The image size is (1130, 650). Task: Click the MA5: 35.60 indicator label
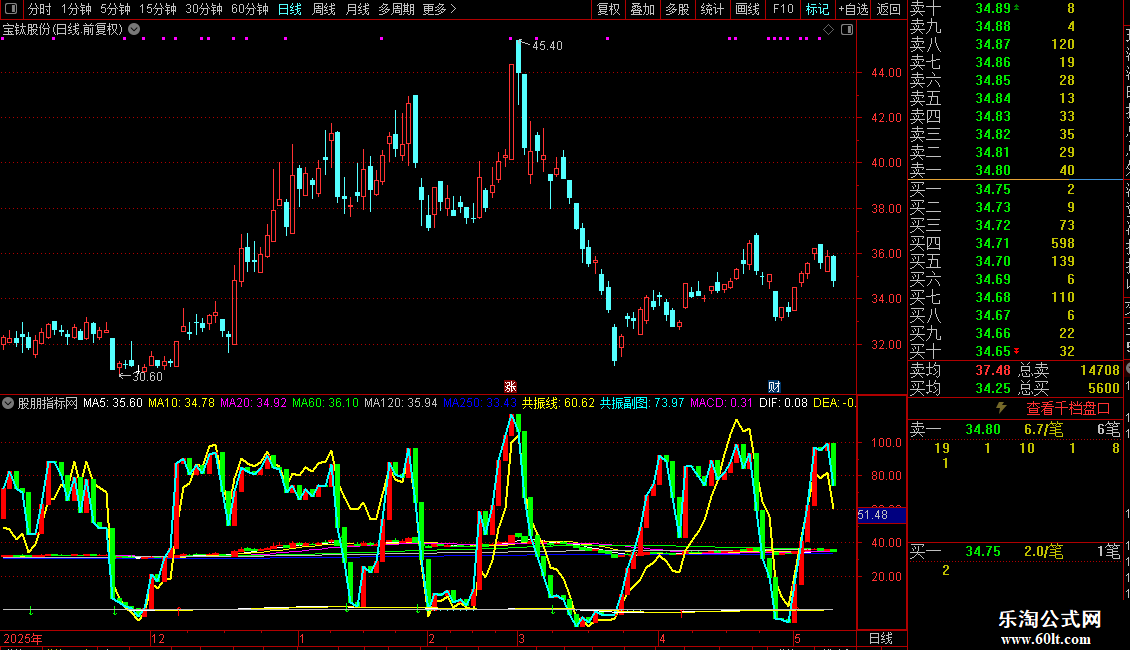click(113, 403)
